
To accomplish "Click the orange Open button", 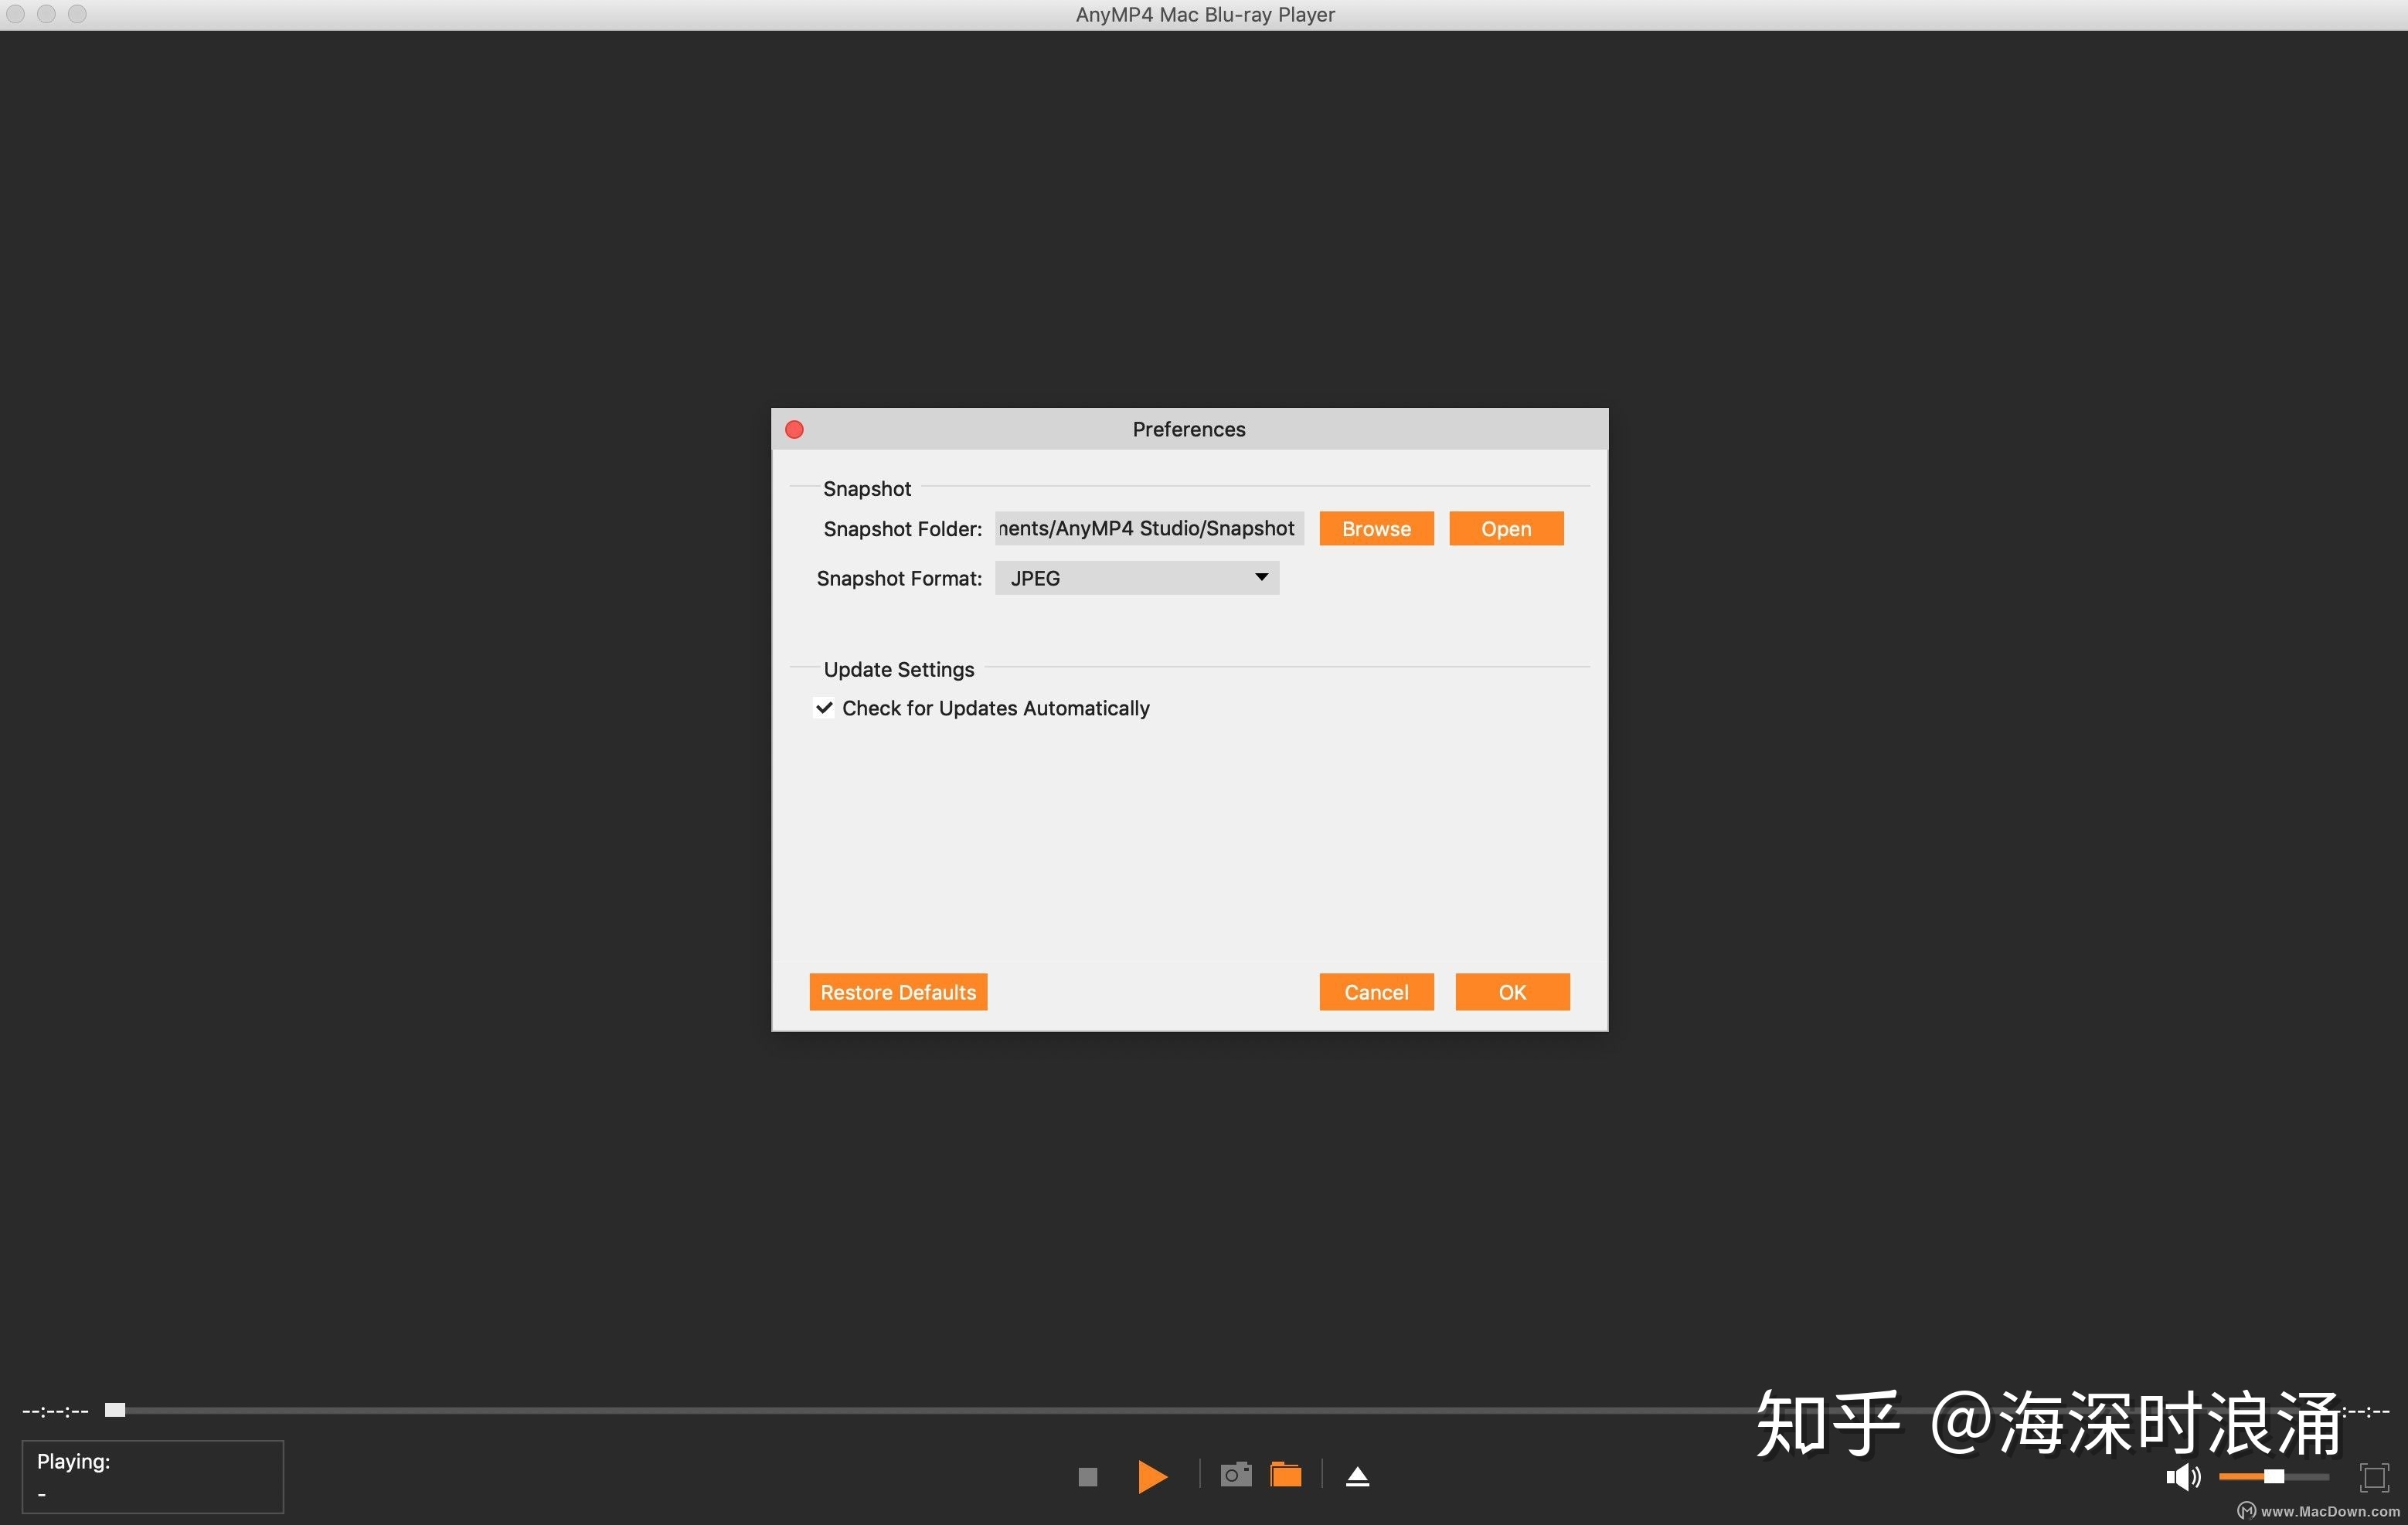I will click(1506, 529).
